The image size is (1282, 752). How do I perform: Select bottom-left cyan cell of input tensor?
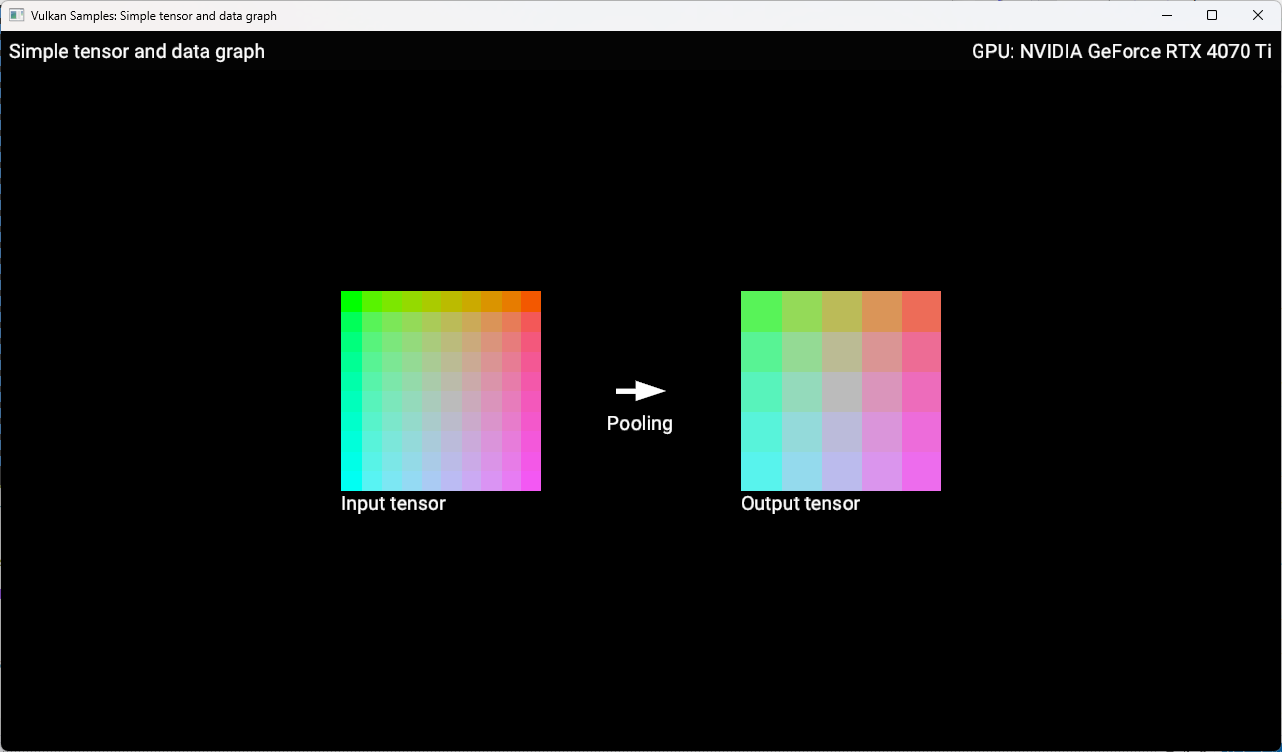351,481
